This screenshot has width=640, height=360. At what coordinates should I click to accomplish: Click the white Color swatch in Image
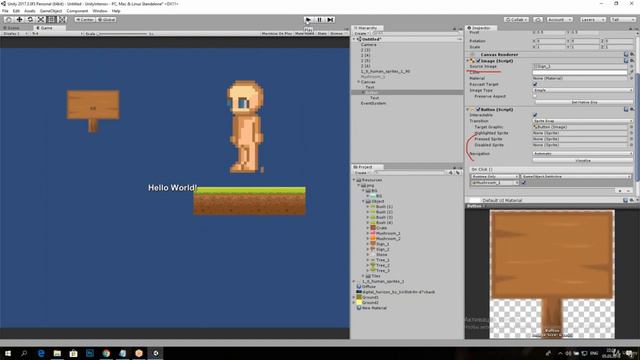click(x=580, y=72)
